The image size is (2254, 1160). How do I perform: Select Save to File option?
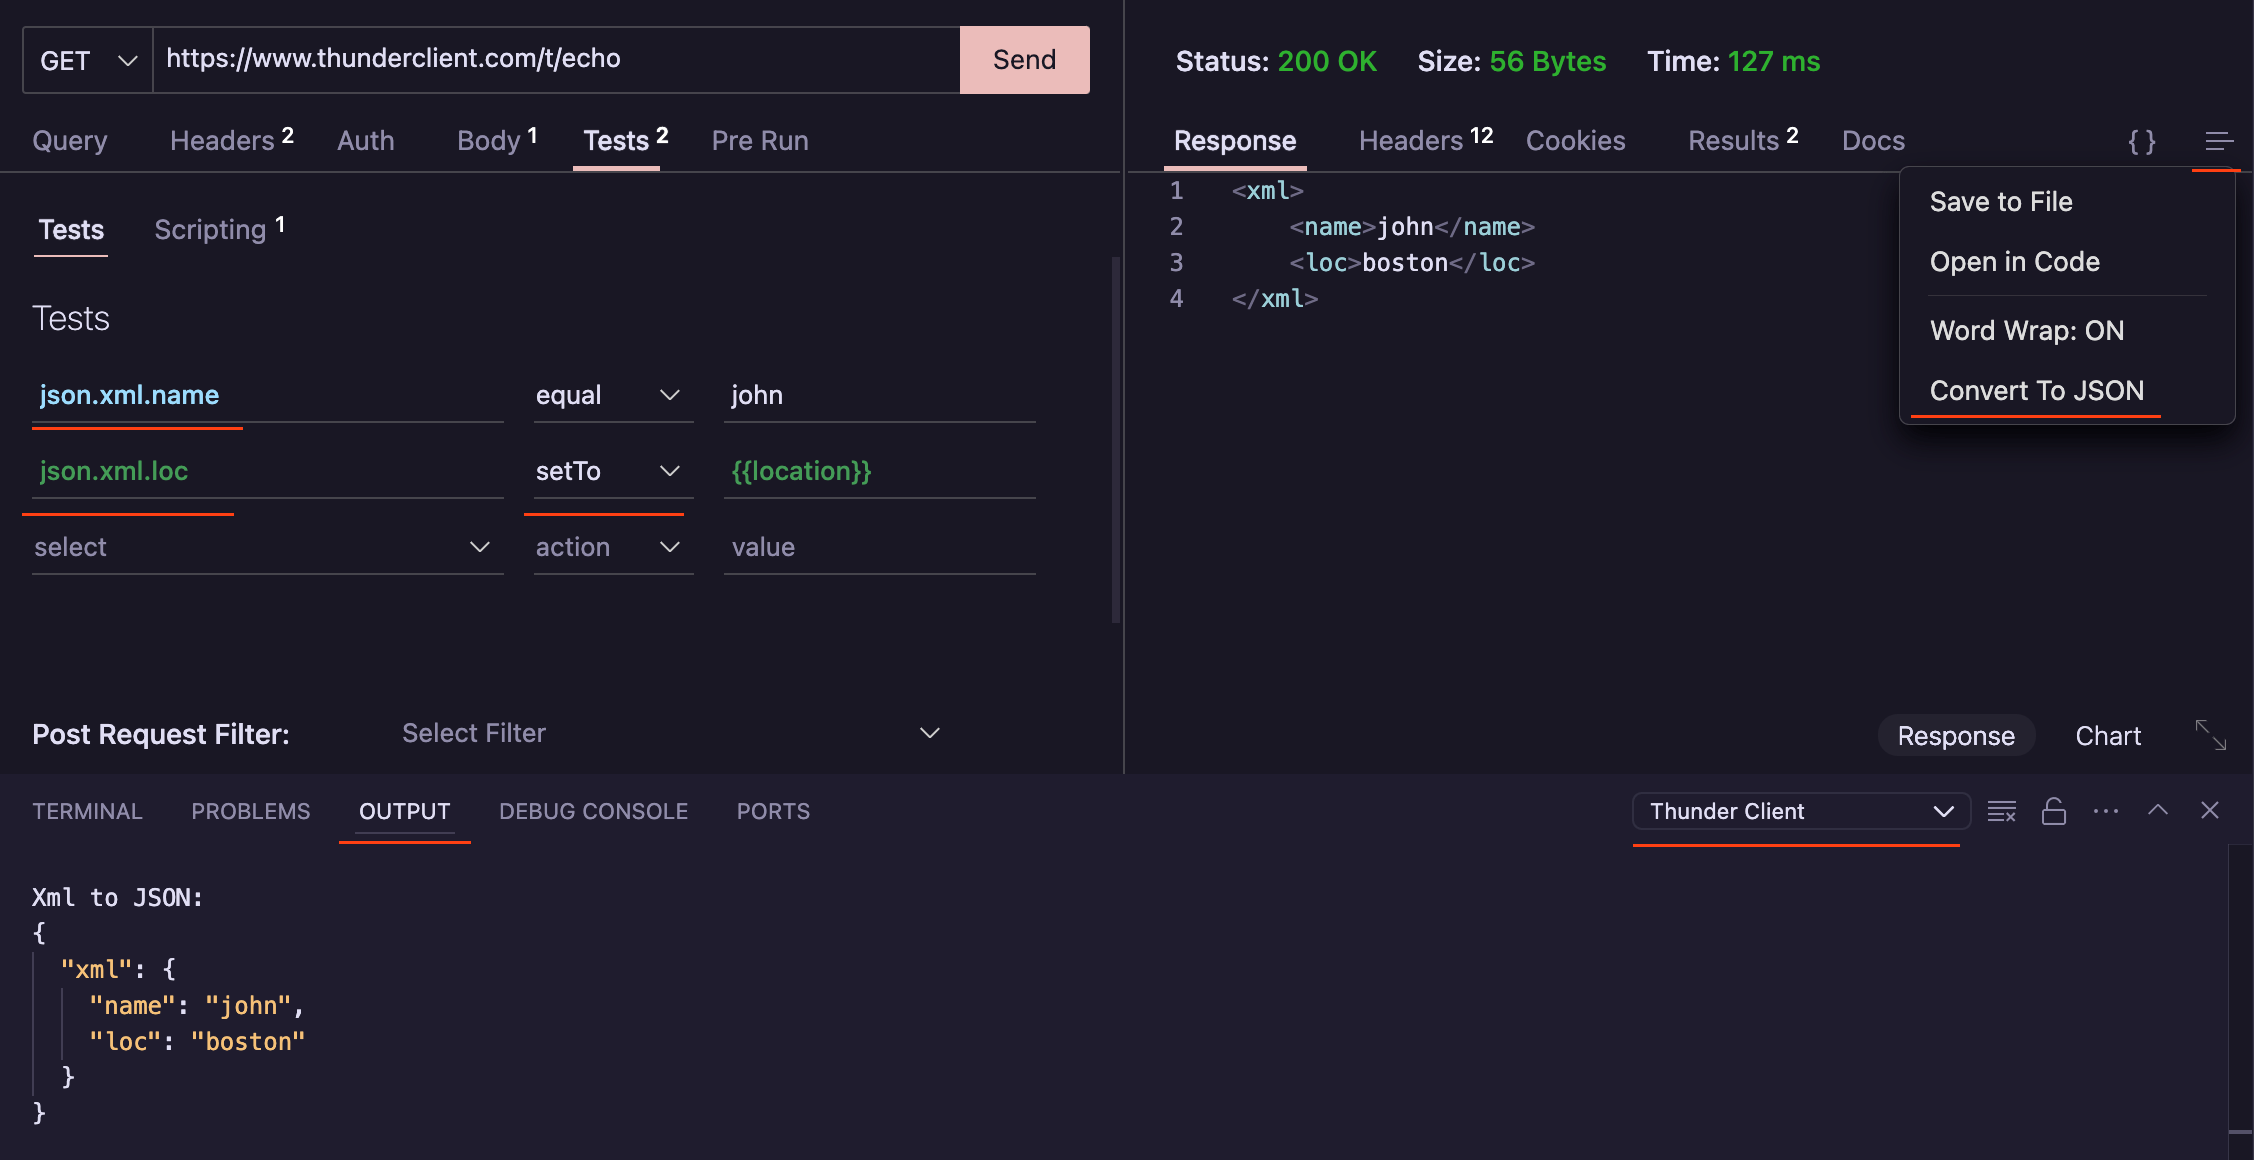point(2000,202)
